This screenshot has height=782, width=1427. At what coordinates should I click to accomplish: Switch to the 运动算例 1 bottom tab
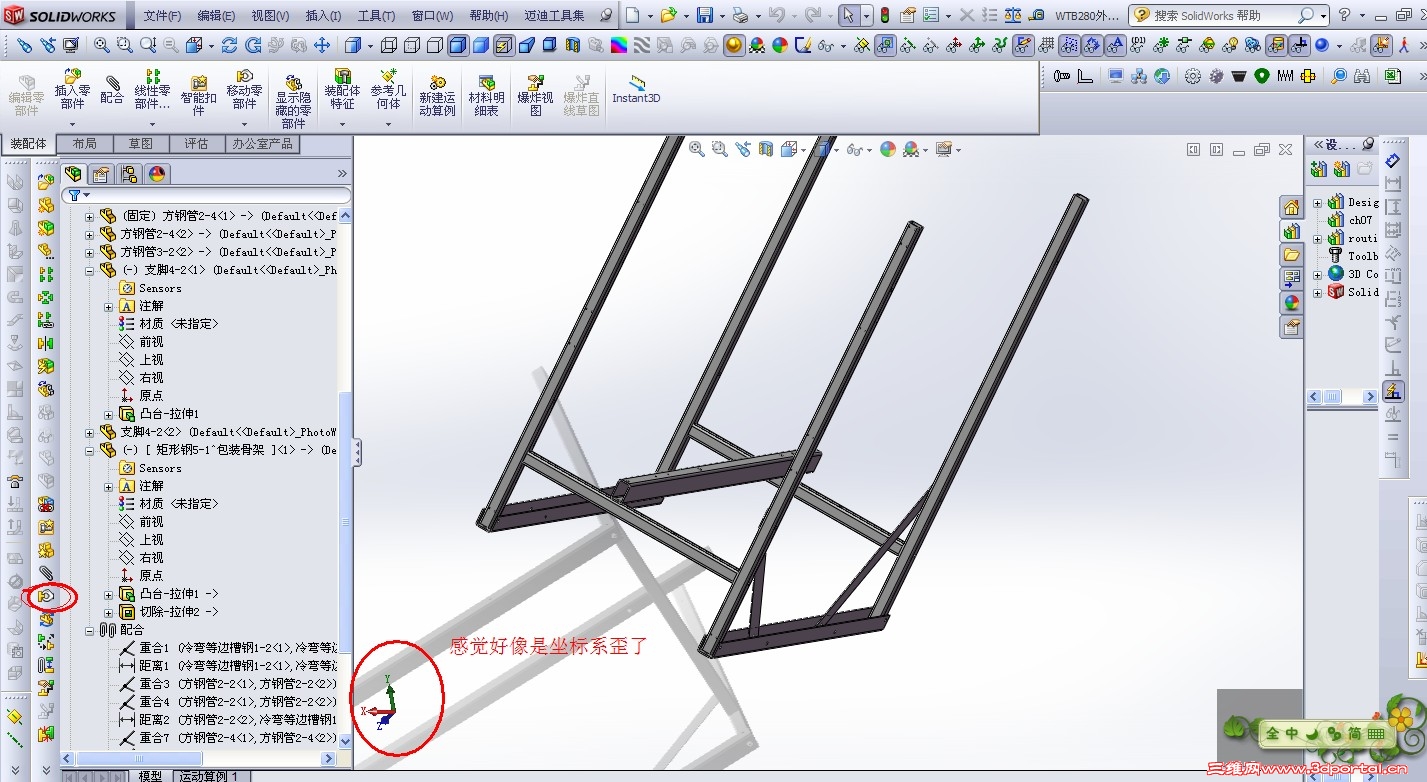(208, 776)
